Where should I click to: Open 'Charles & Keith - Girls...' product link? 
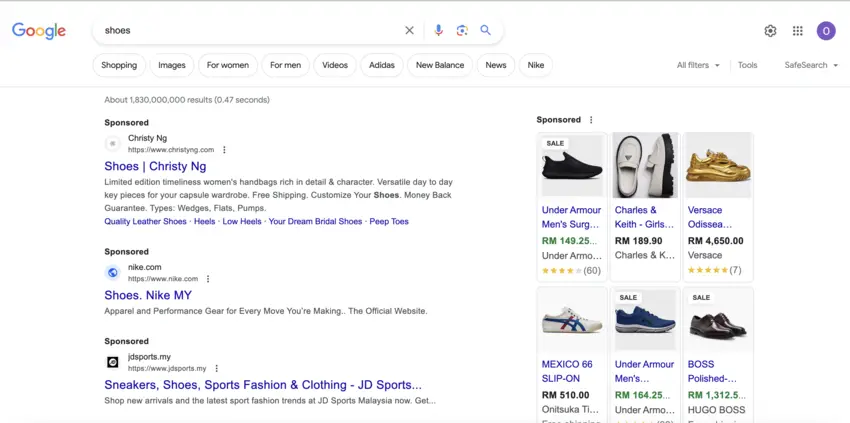click(645, 217)
